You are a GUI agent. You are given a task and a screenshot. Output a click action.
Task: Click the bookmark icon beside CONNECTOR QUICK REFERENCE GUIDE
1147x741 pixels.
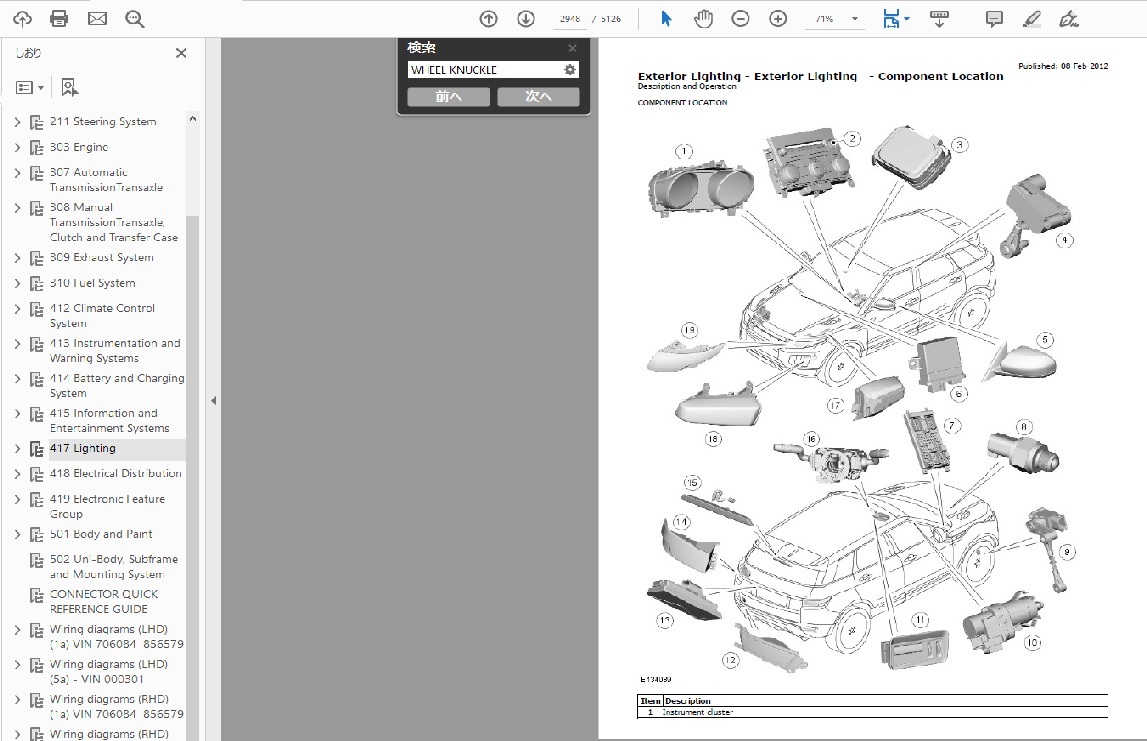pyautogui.click(x=37, y=595)
